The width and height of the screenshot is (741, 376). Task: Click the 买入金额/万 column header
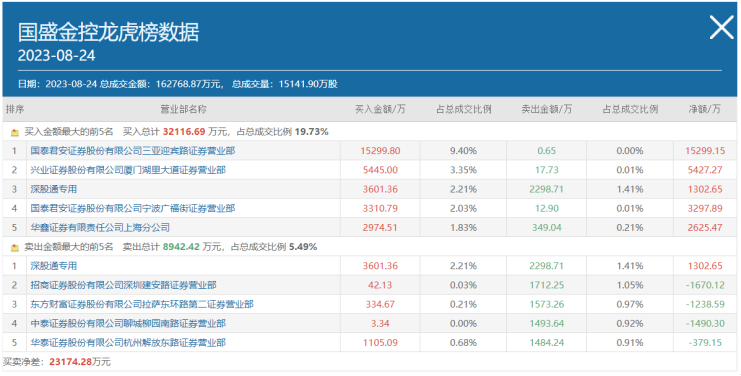pyautogui.click(x=380, y=109)
